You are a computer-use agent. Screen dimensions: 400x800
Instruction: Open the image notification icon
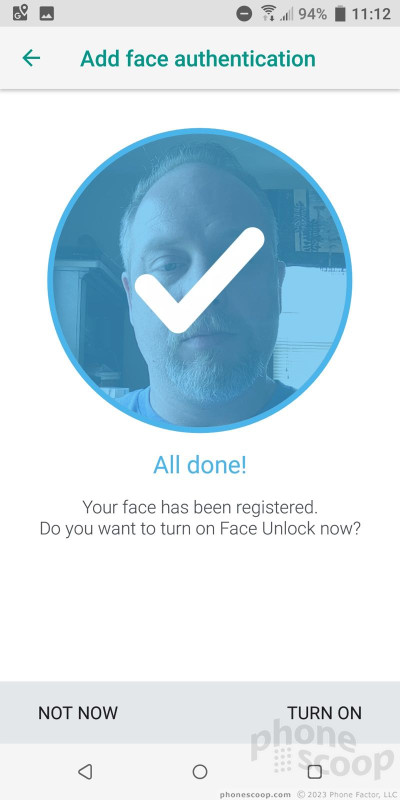47,14
